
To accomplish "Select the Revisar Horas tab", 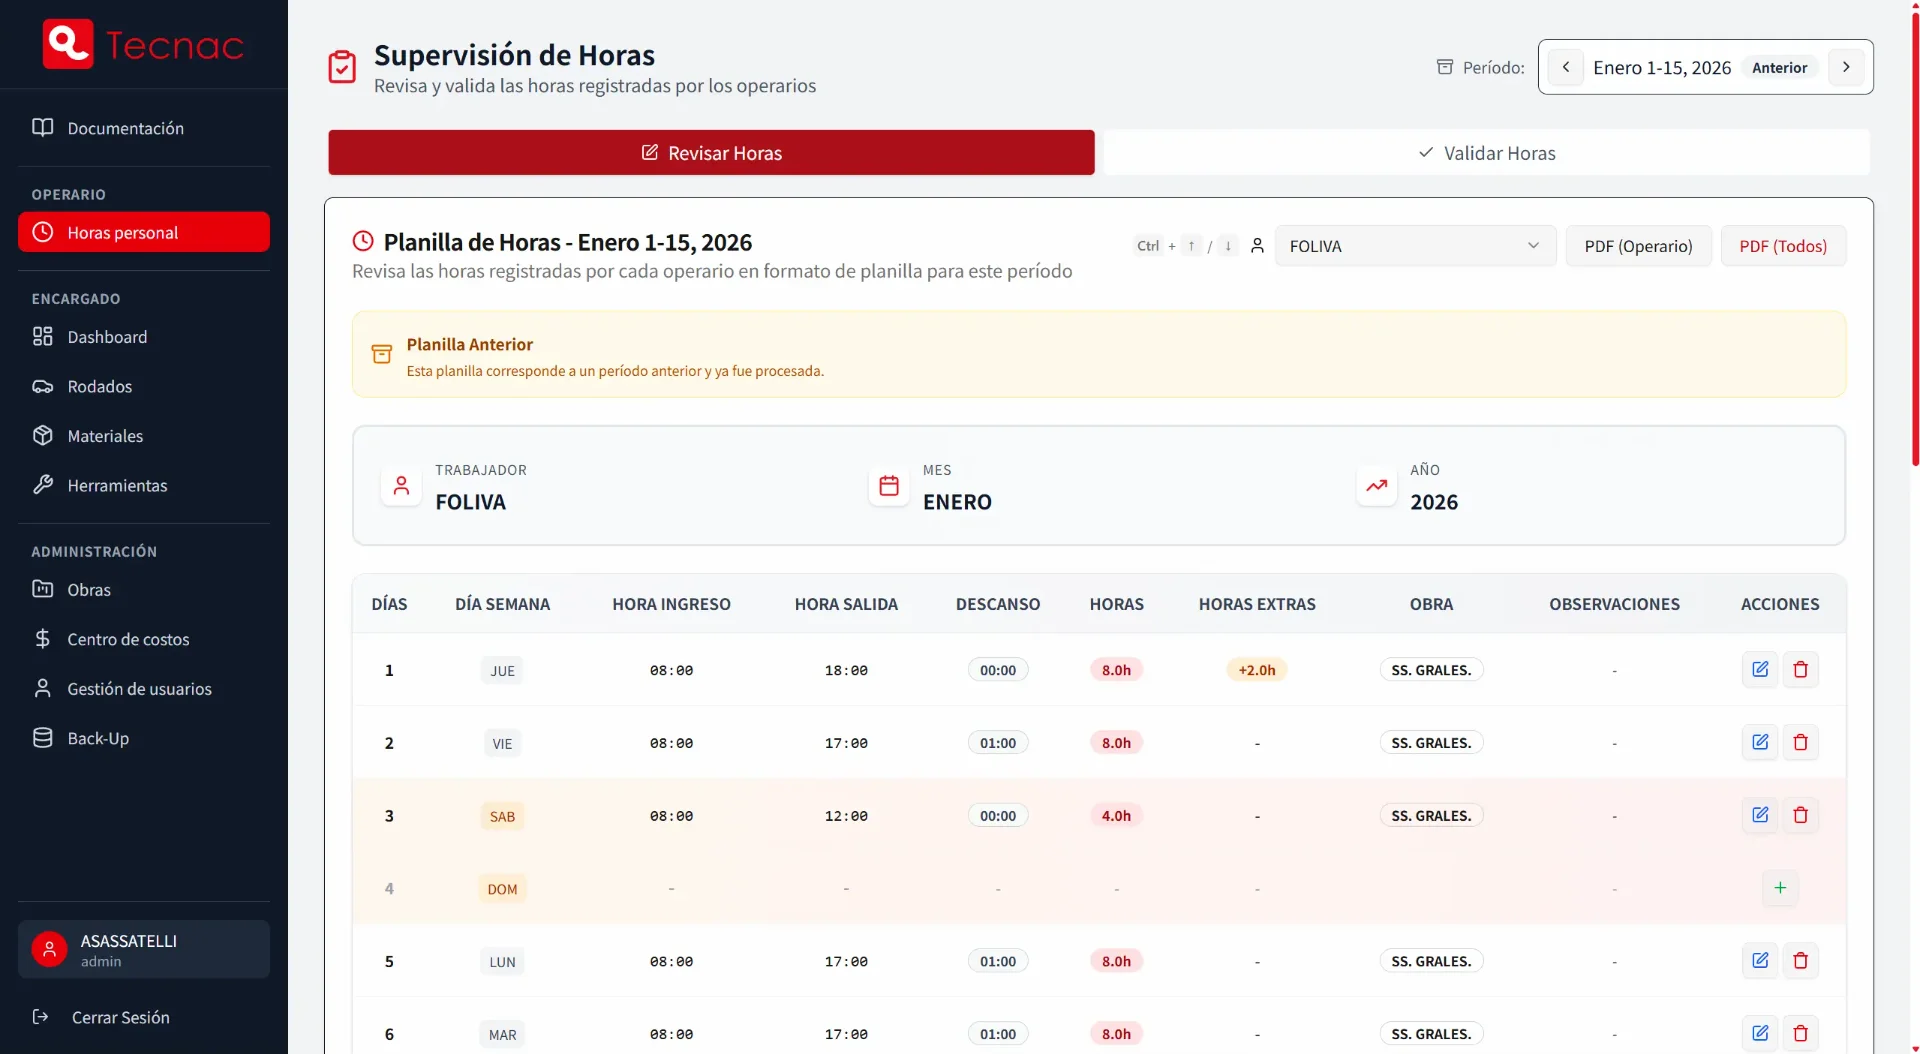I will point(711,153).
